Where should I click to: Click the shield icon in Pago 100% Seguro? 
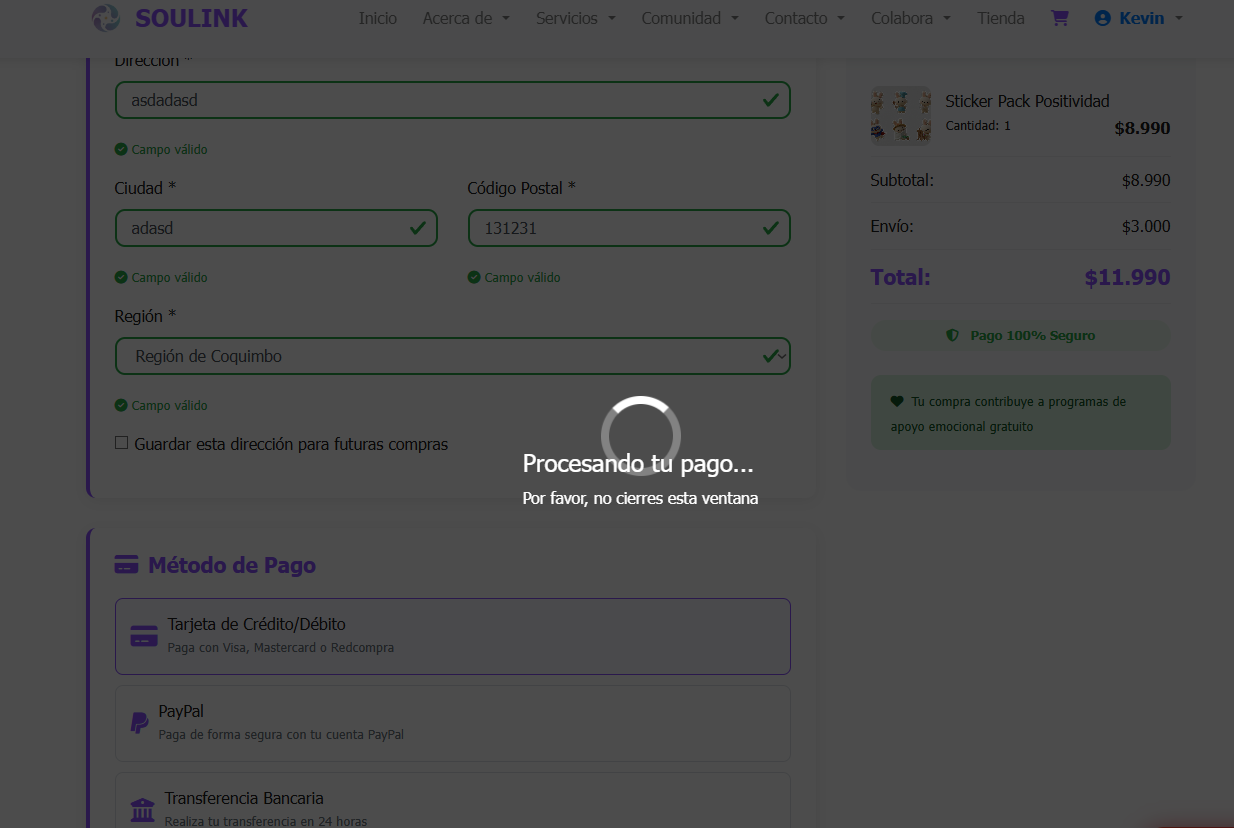(952, 336)
